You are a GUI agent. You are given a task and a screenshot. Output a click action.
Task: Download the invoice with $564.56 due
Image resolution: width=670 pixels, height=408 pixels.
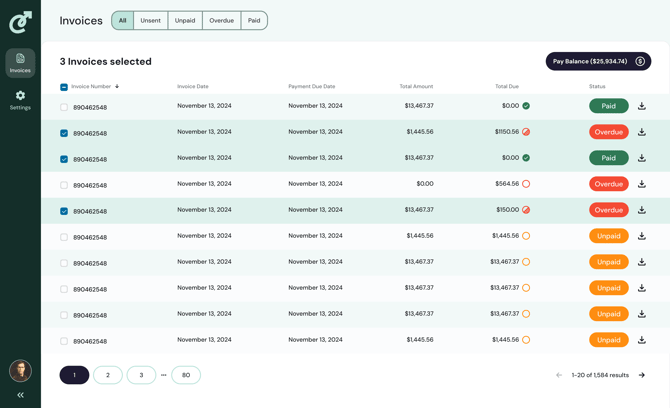641,184
